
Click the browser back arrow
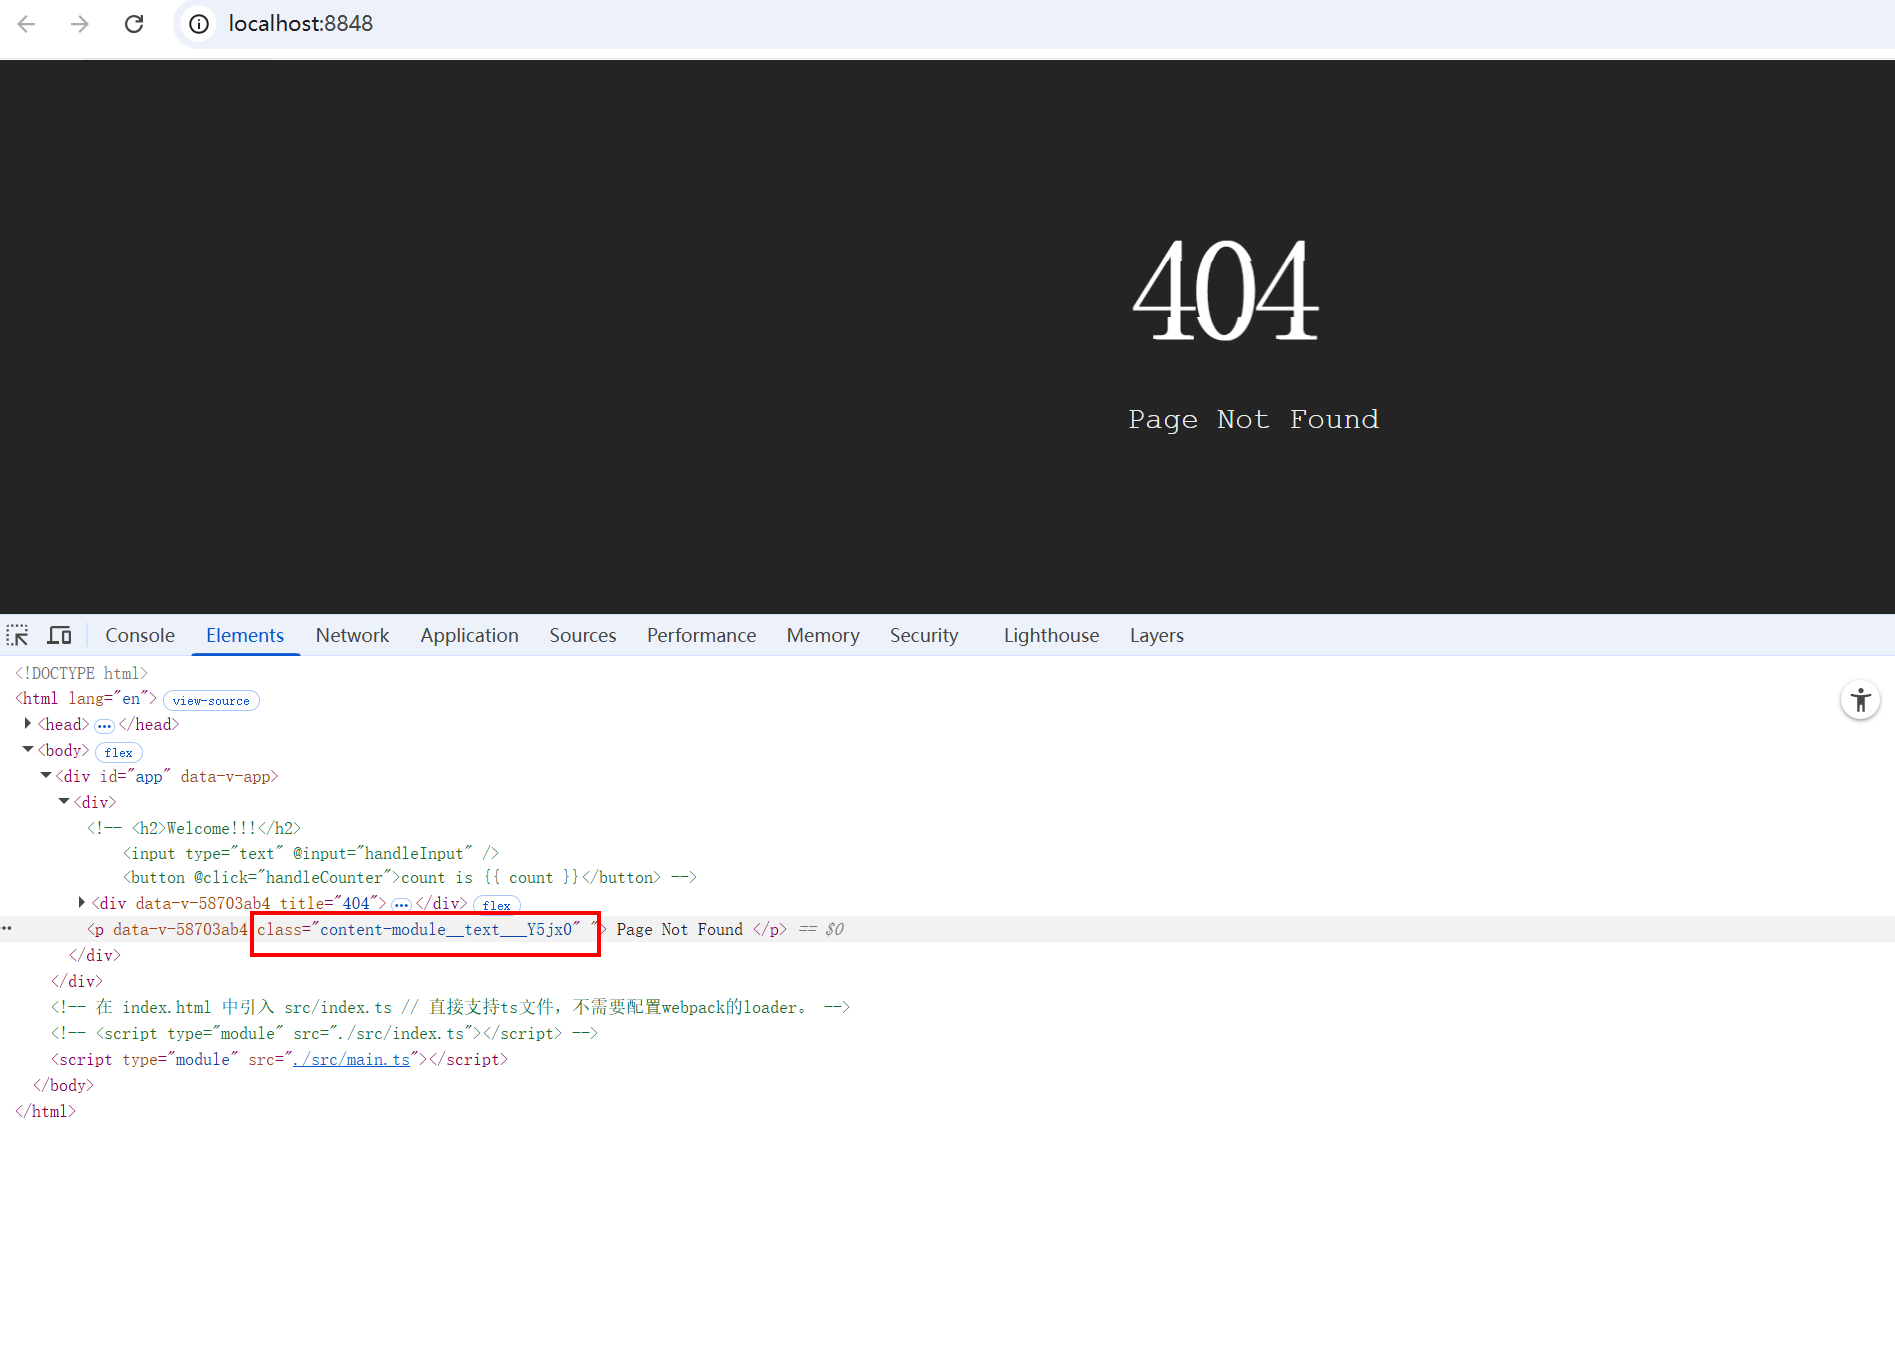pos(27,24)
